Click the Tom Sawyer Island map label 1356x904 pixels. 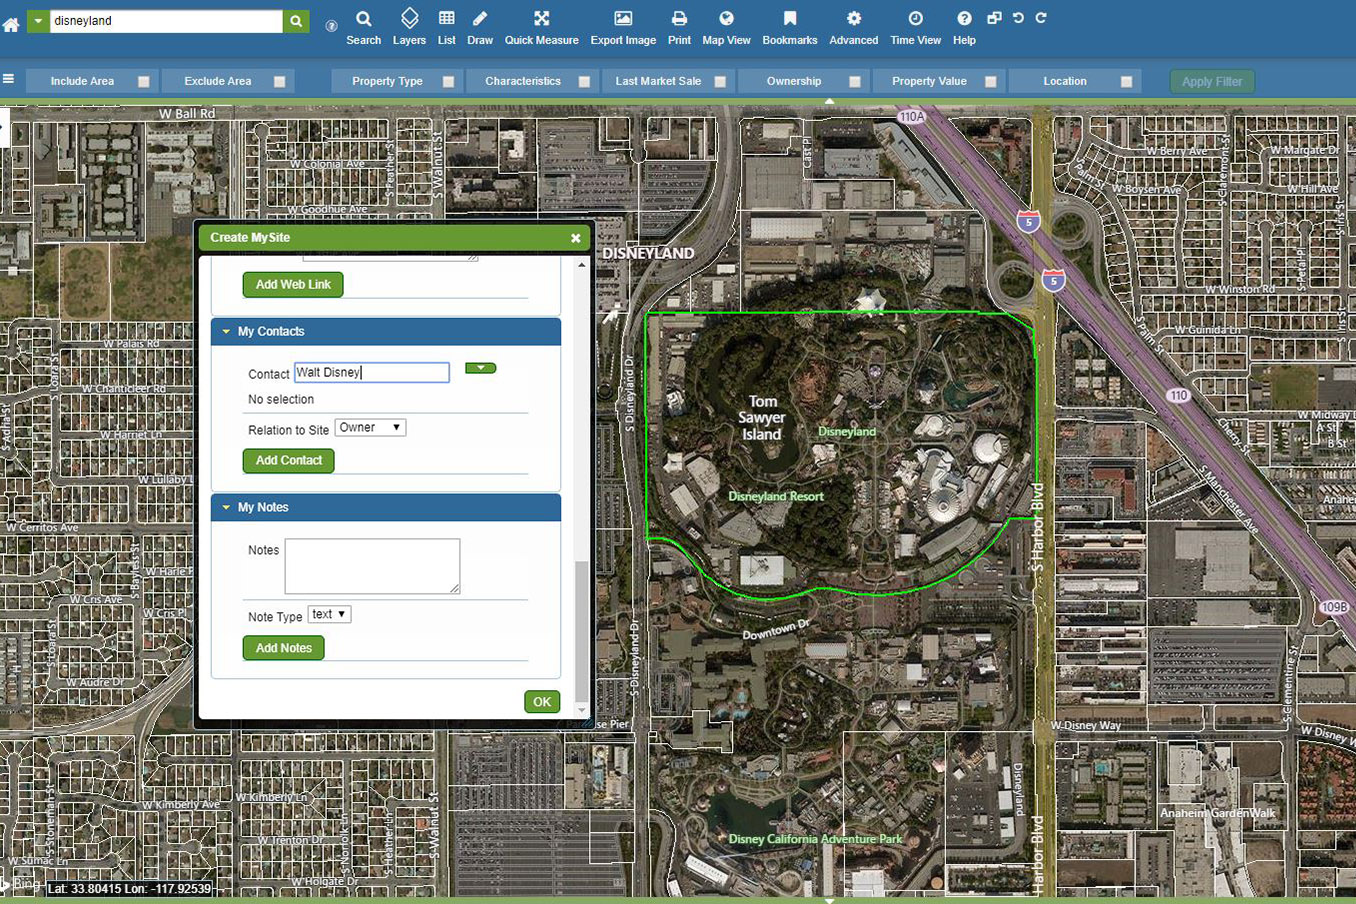[x=762, y=418]
